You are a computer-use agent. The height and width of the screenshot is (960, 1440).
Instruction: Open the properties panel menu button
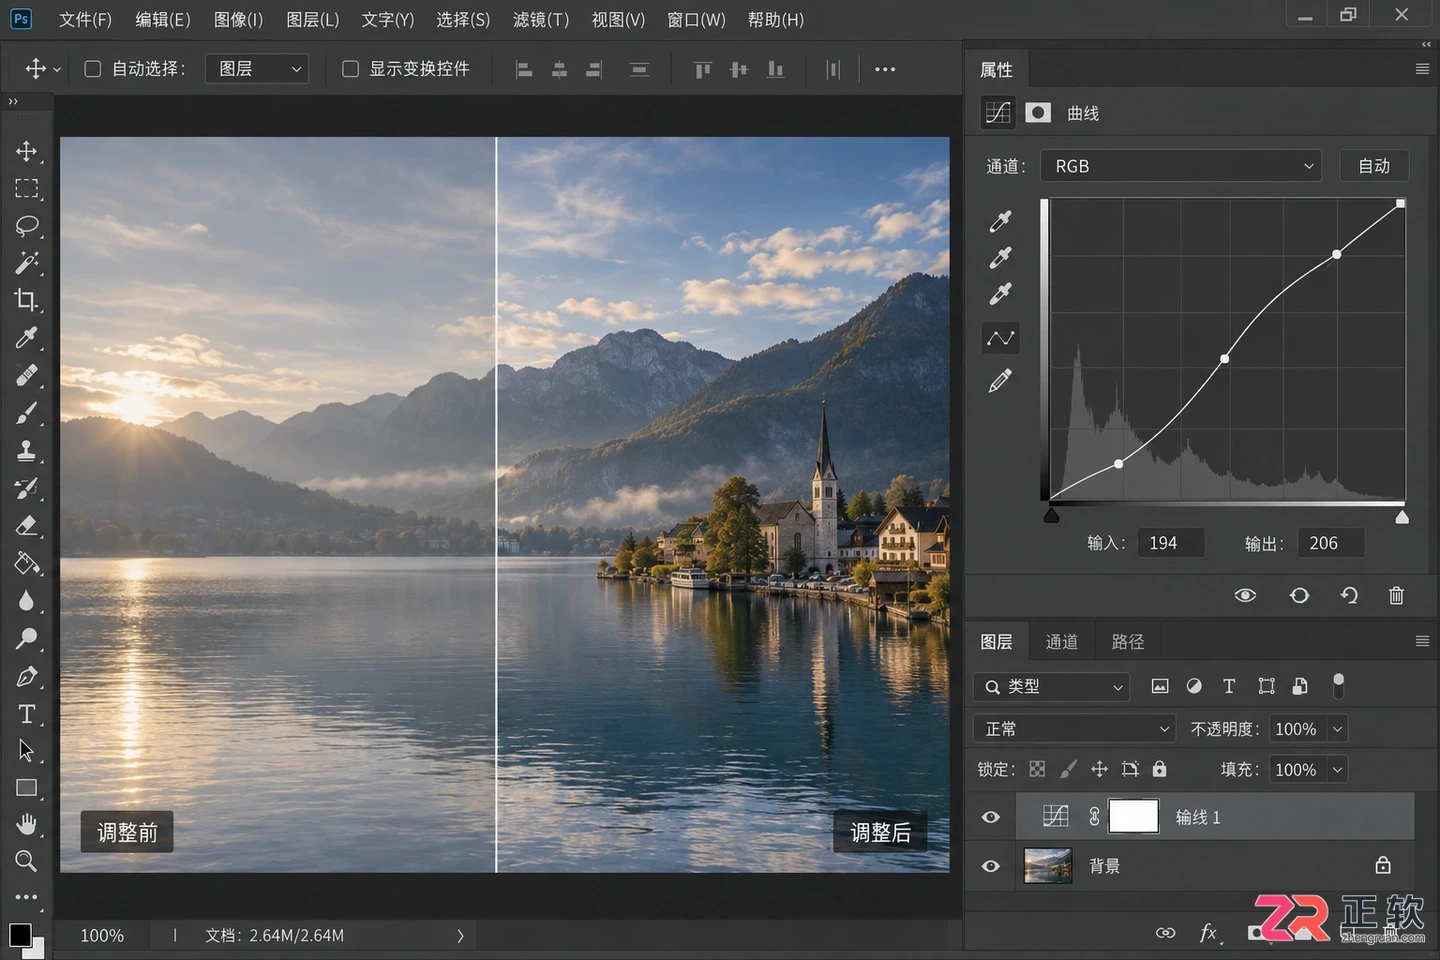[x=1422, y=69]
